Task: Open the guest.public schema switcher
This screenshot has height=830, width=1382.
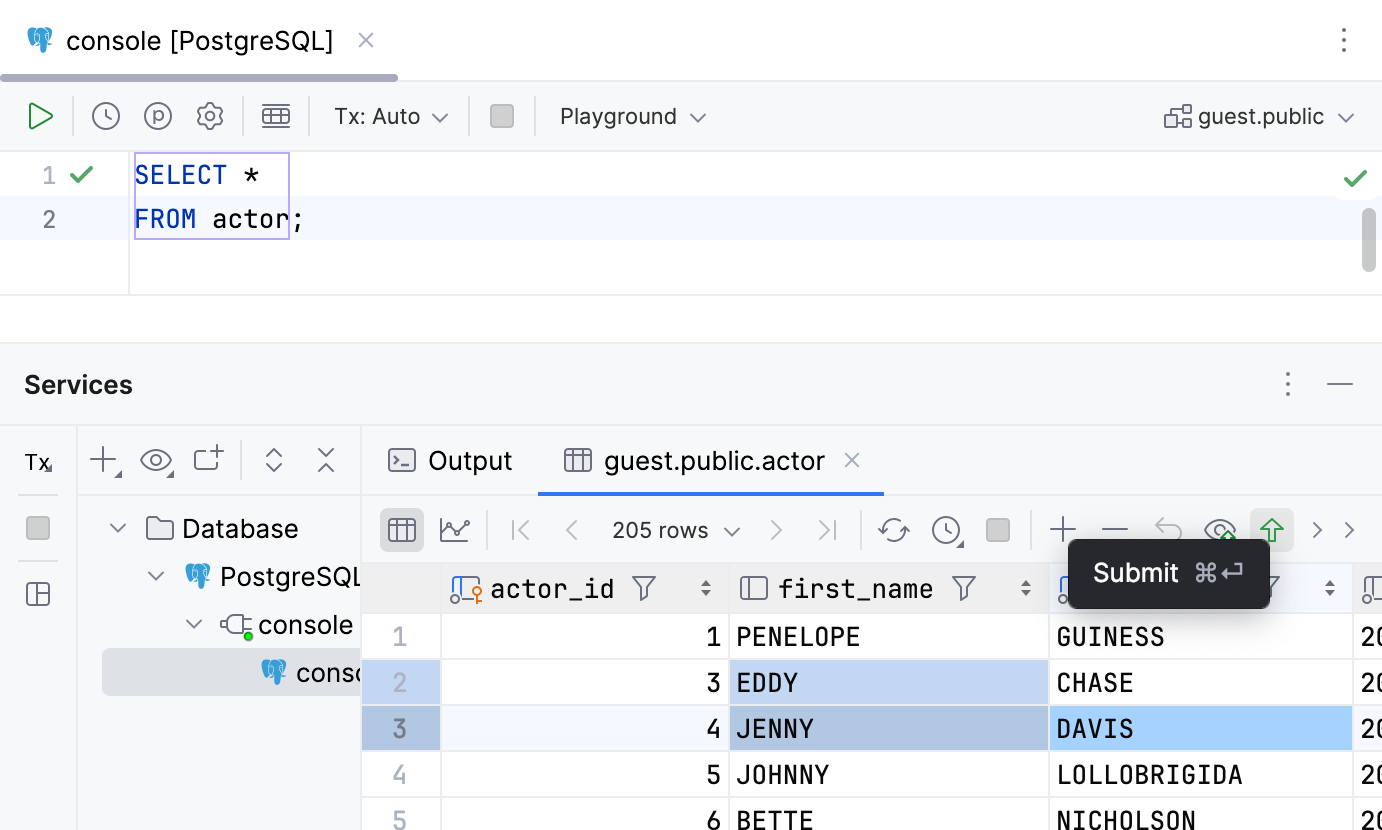Action: coord(1258,116)
